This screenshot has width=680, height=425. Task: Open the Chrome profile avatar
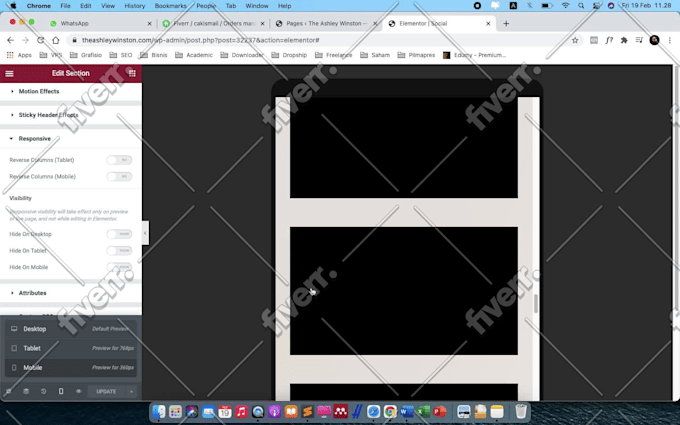654,40
